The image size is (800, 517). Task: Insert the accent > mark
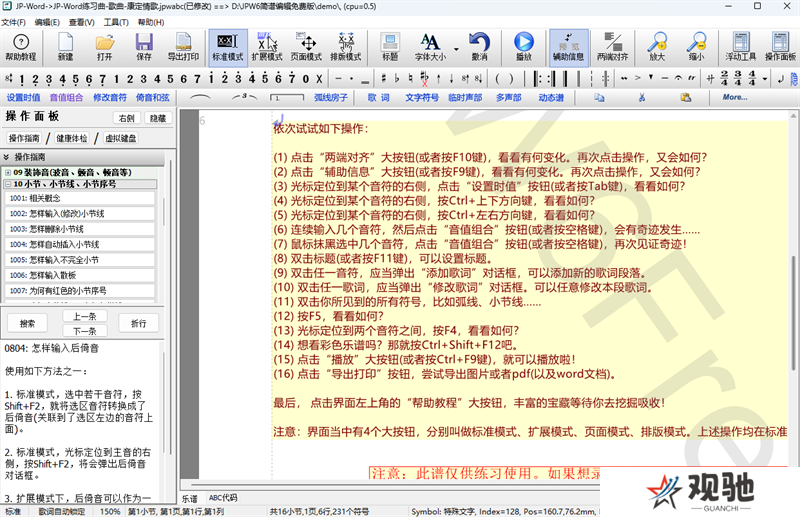coord(637,78)
